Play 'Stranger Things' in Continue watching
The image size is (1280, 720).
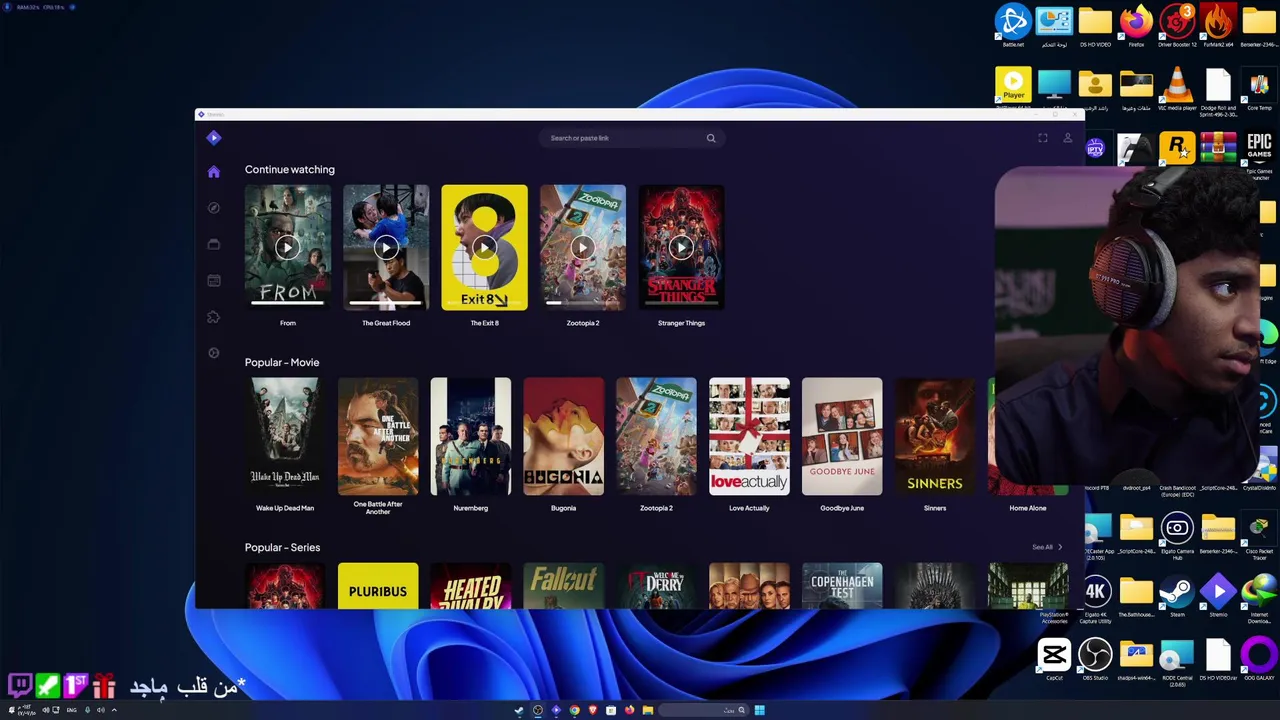point(681,247)
